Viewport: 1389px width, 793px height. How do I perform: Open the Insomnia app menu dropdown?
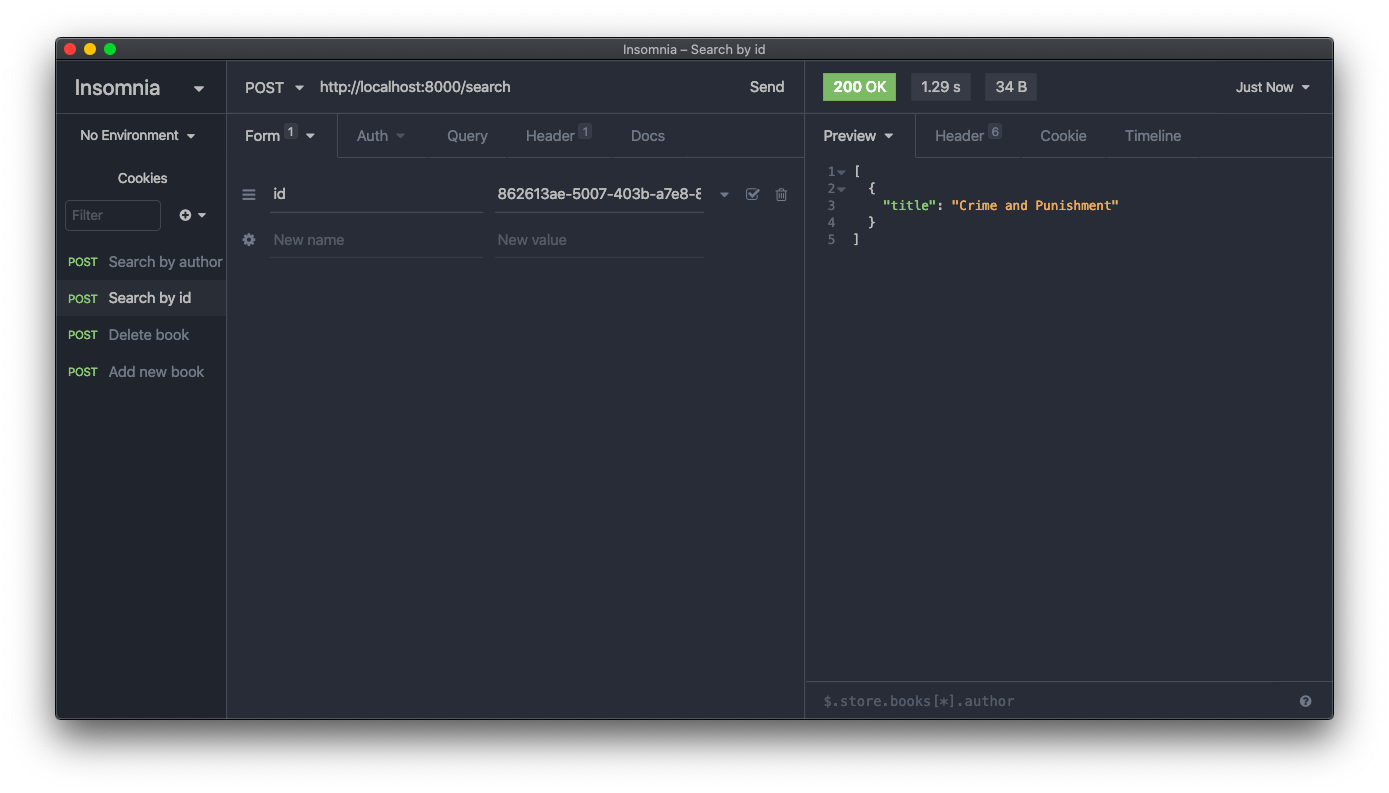[x=199, y=89]
